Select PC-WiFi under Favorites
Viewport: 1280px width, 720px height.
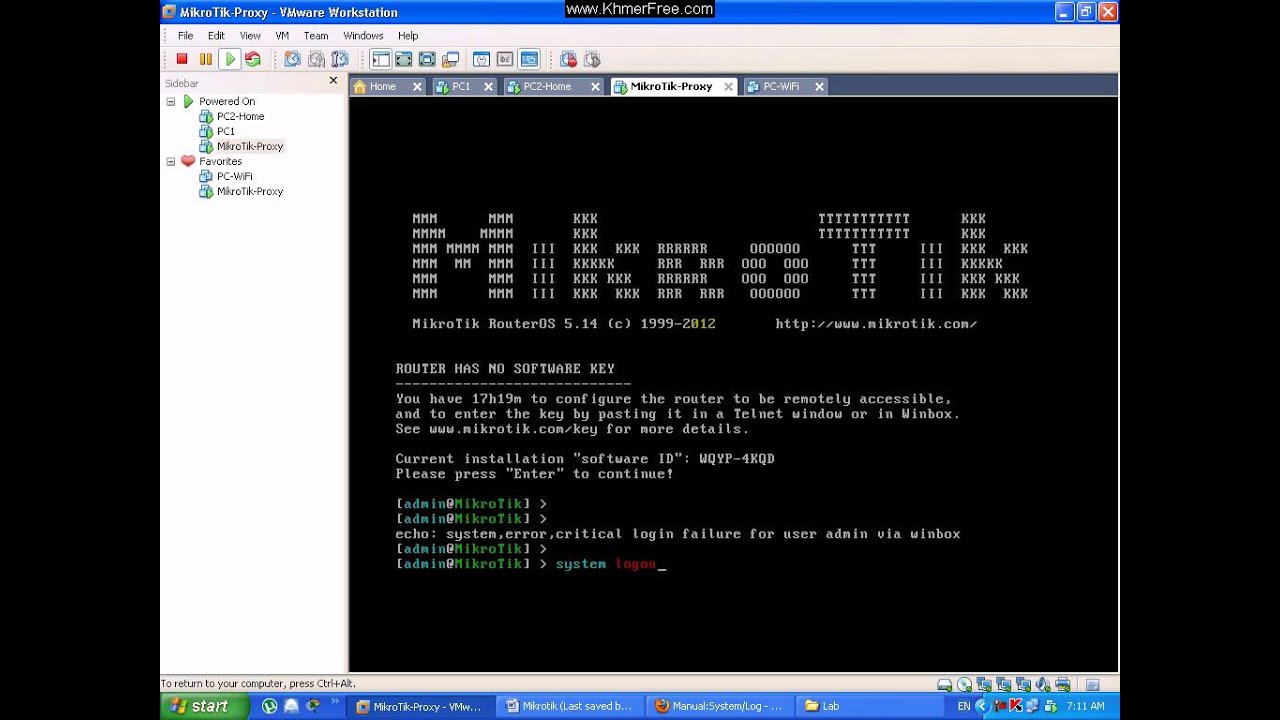point(234,176)
